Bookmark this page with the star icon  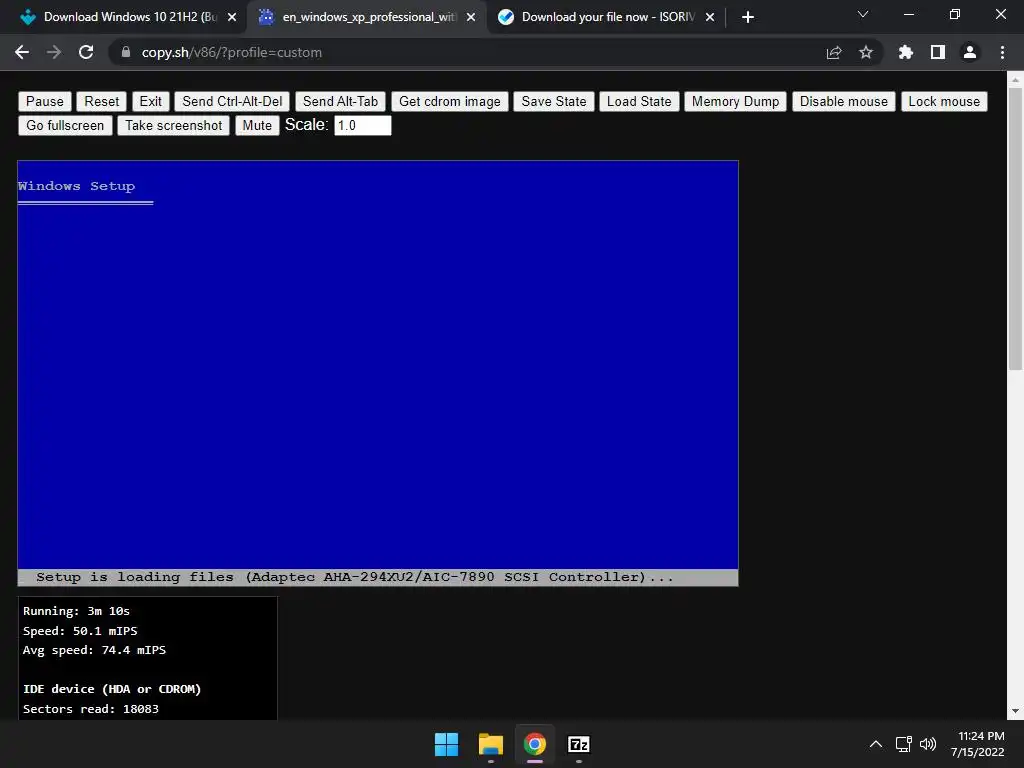tap(866, 52)
